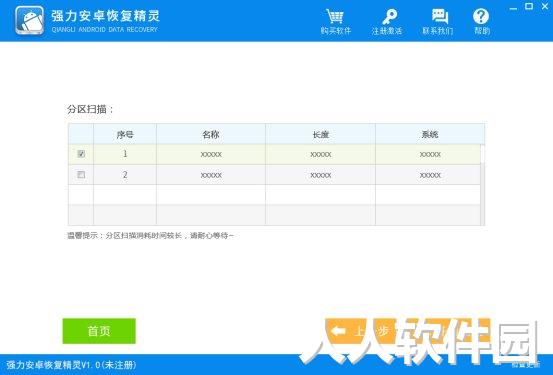Click the 序号 column header

(x=125, y=134)
